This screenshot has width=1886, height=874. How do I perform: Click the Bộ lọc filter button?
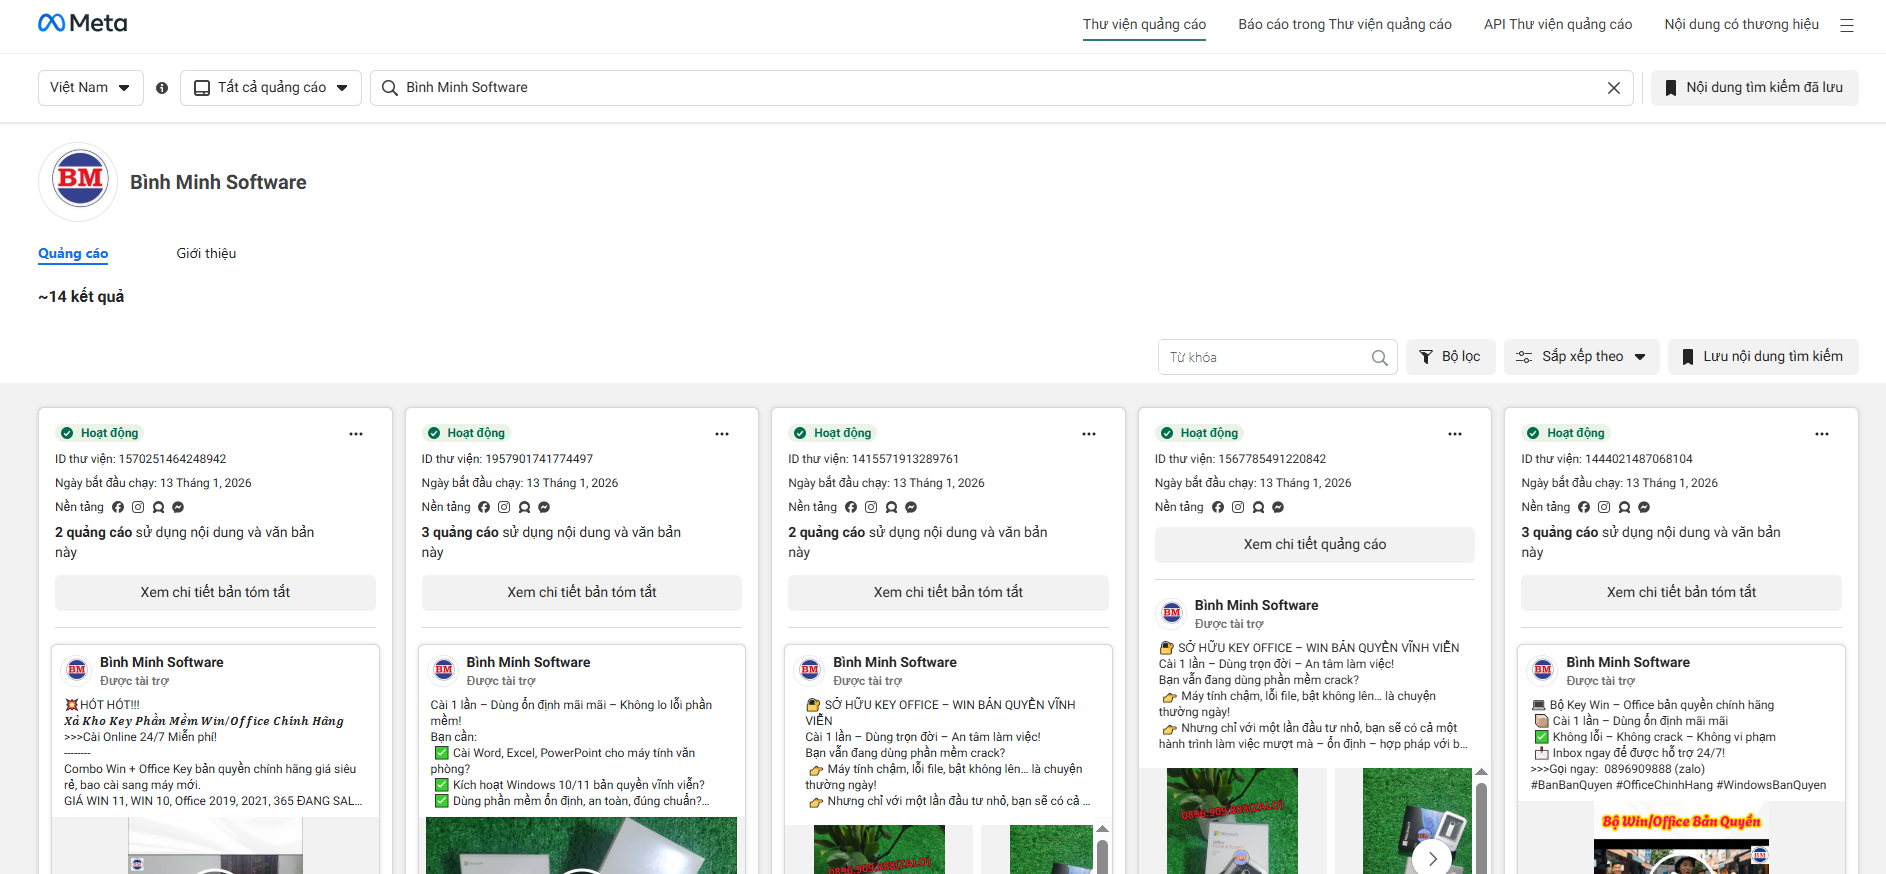coord(1450,357)
